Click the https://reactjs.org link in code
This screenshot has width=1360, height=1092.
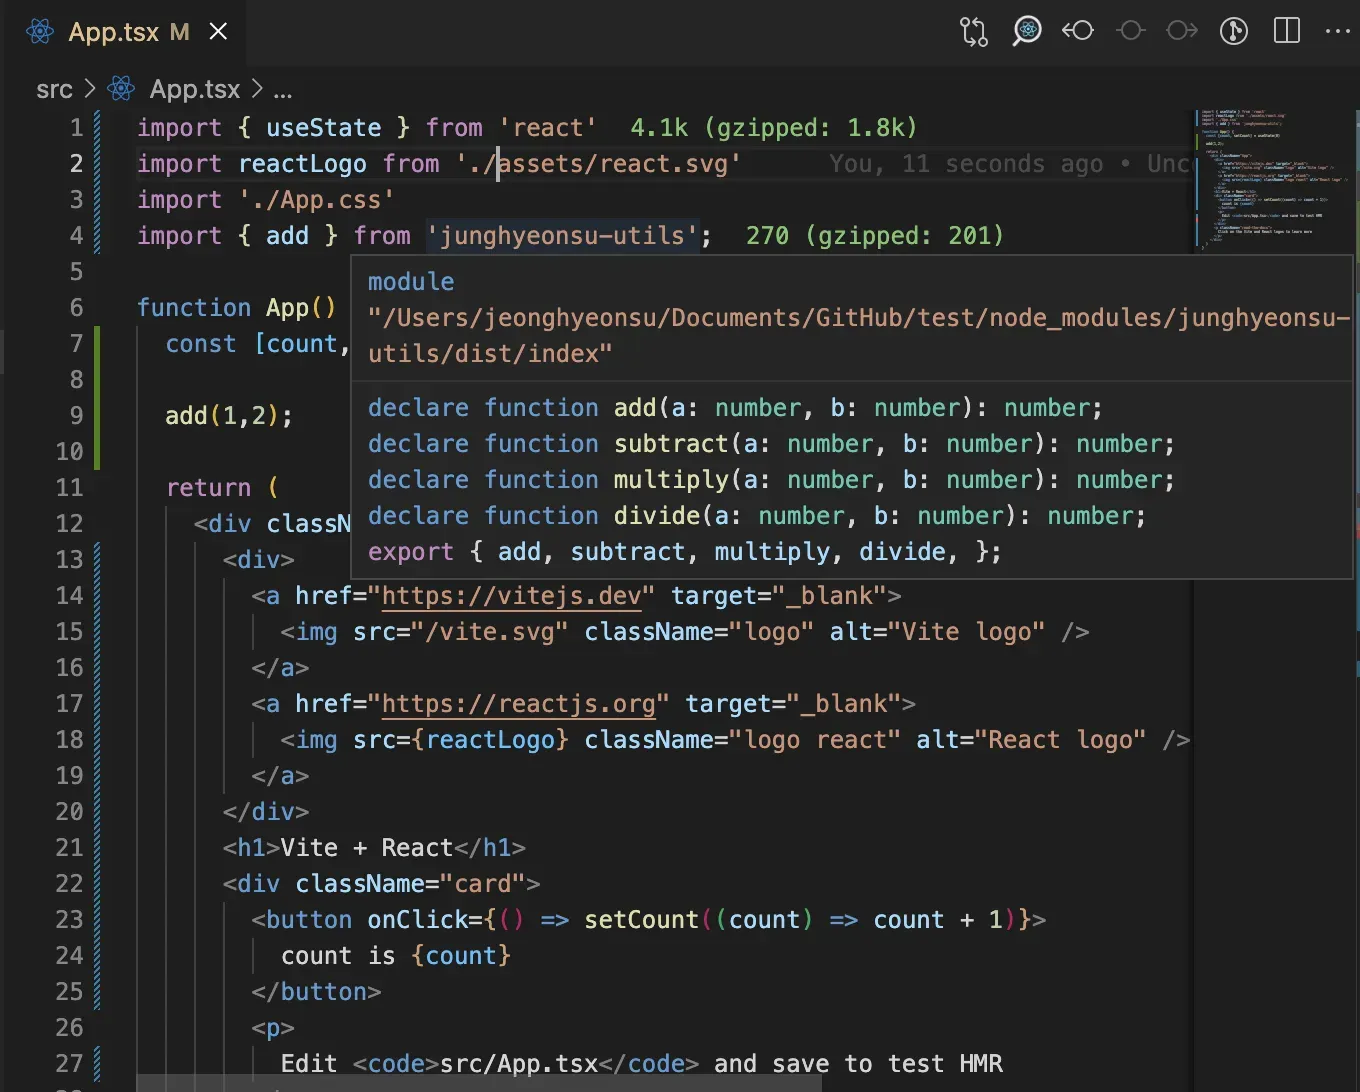coord(518,704)
